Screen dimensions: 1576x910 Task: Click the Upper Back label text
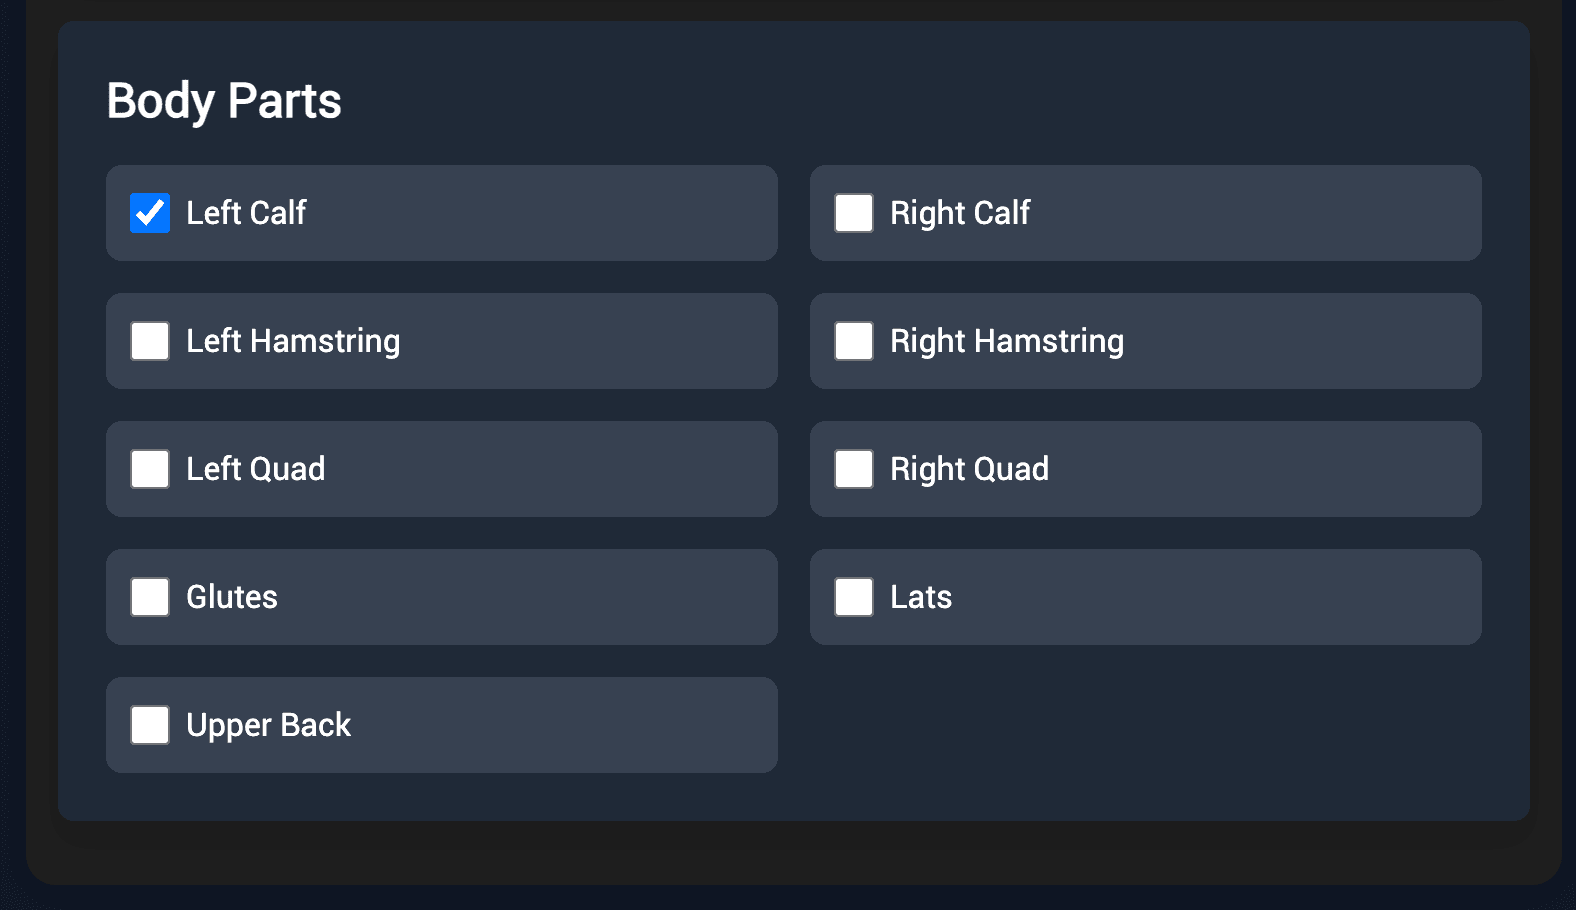point(268,725)
